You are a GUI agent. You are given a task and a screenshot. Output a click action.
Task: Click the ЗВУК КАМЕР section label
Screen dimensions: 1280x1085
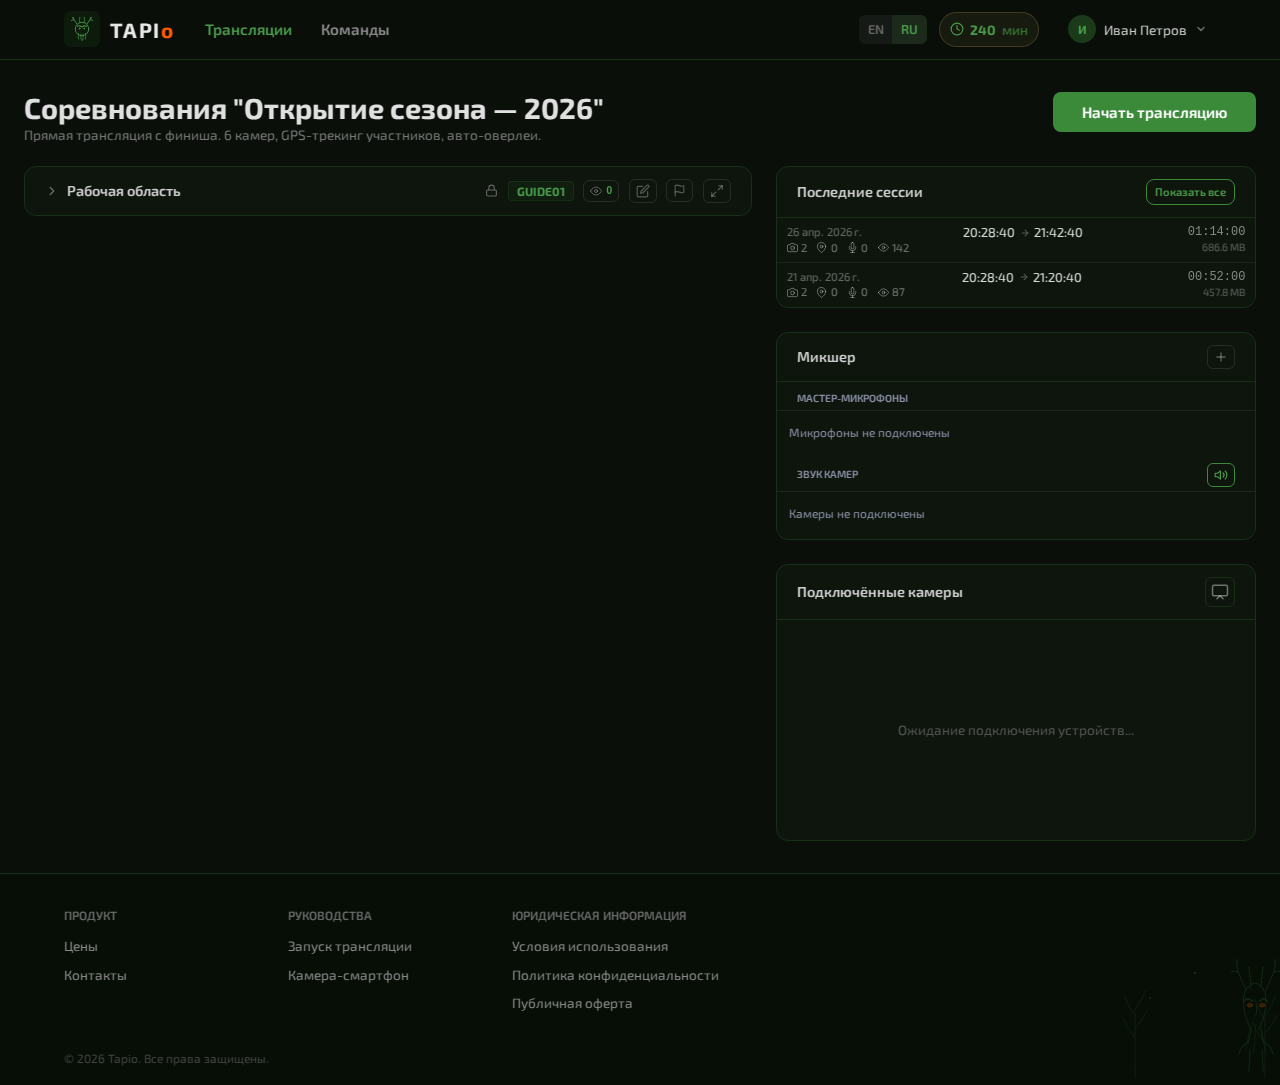point(828,474)
